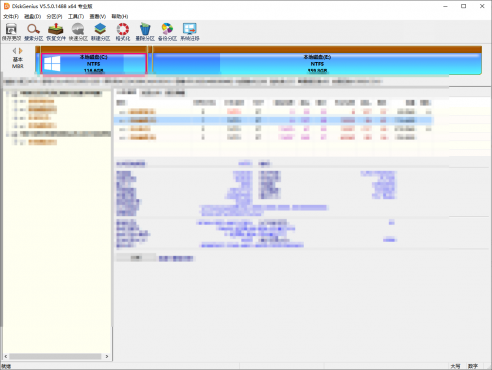Click the 数字 indicator in the status bar
Viewport: 492px width, 370px height.
(473, 366)
